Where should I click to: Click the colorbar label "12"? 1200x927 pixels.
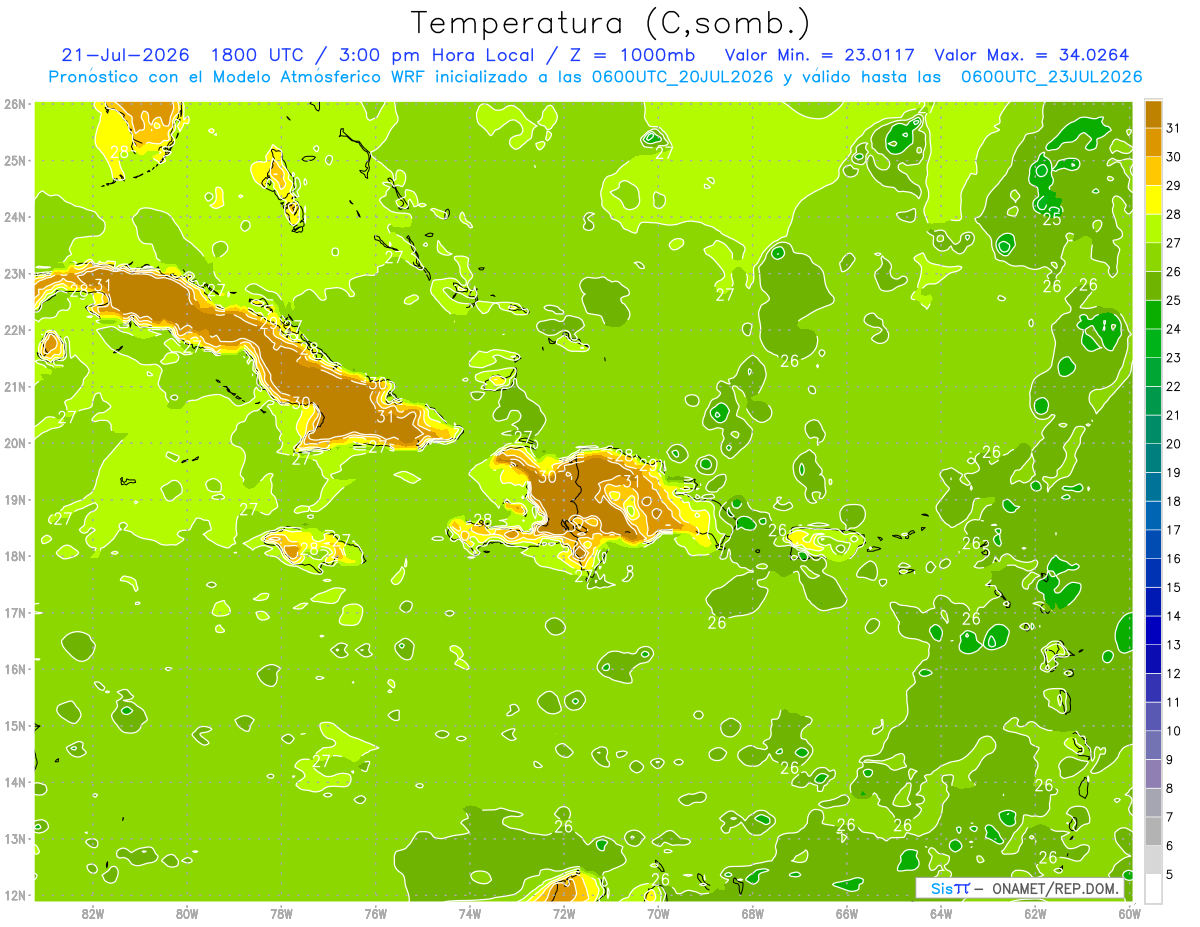pyautogui.click(x=1173, y=673)
